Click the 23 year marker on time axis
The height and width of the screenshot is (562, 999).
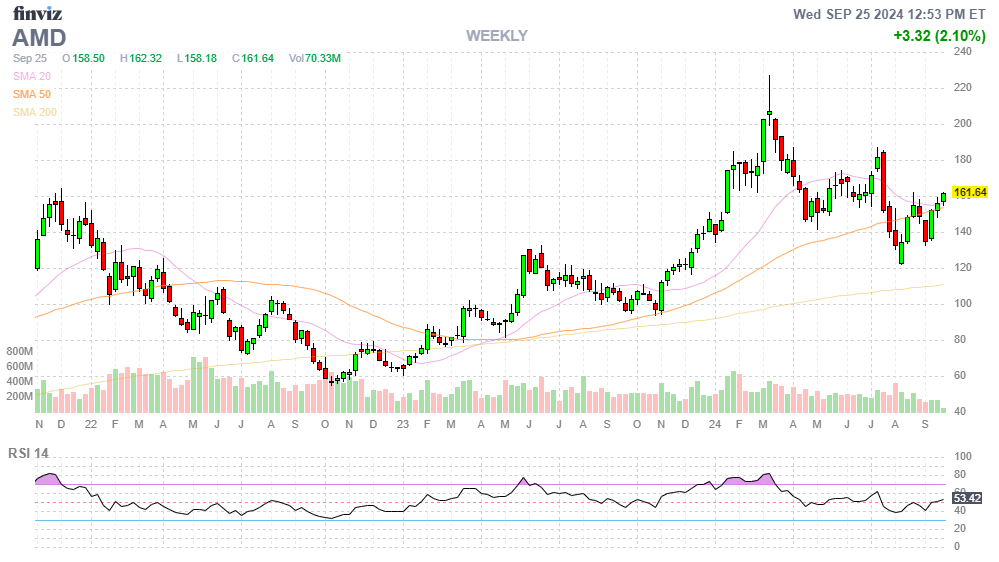(402, 424)
